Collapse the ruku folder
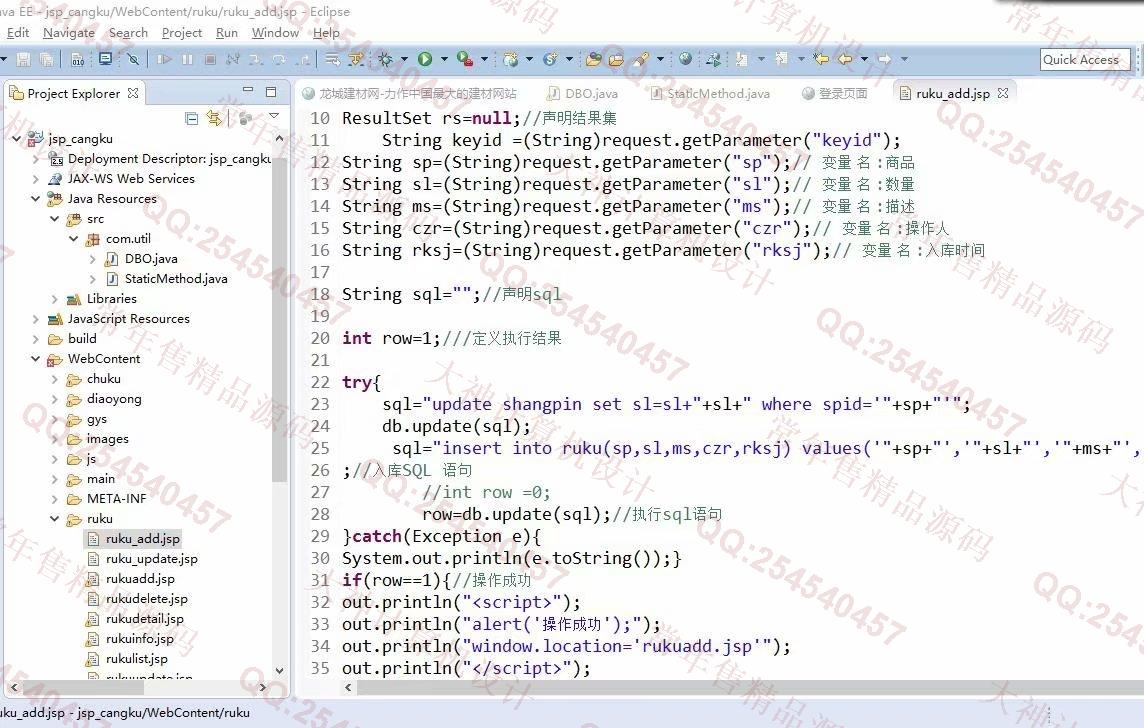The width and height of the screenshot is (1144, 728). tap(55, 519)
